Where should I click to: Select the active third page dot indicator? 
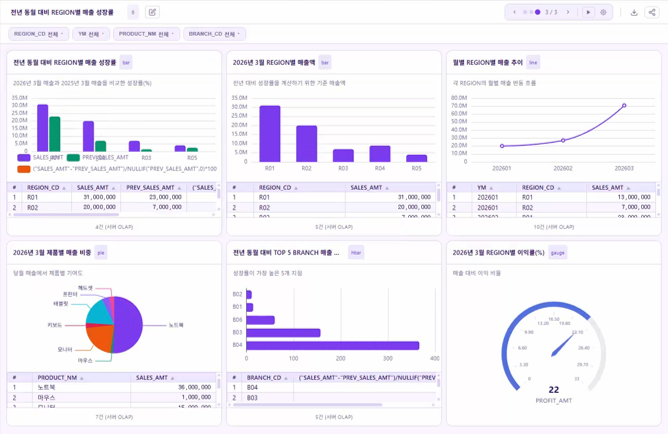click(x=538, y=12)
